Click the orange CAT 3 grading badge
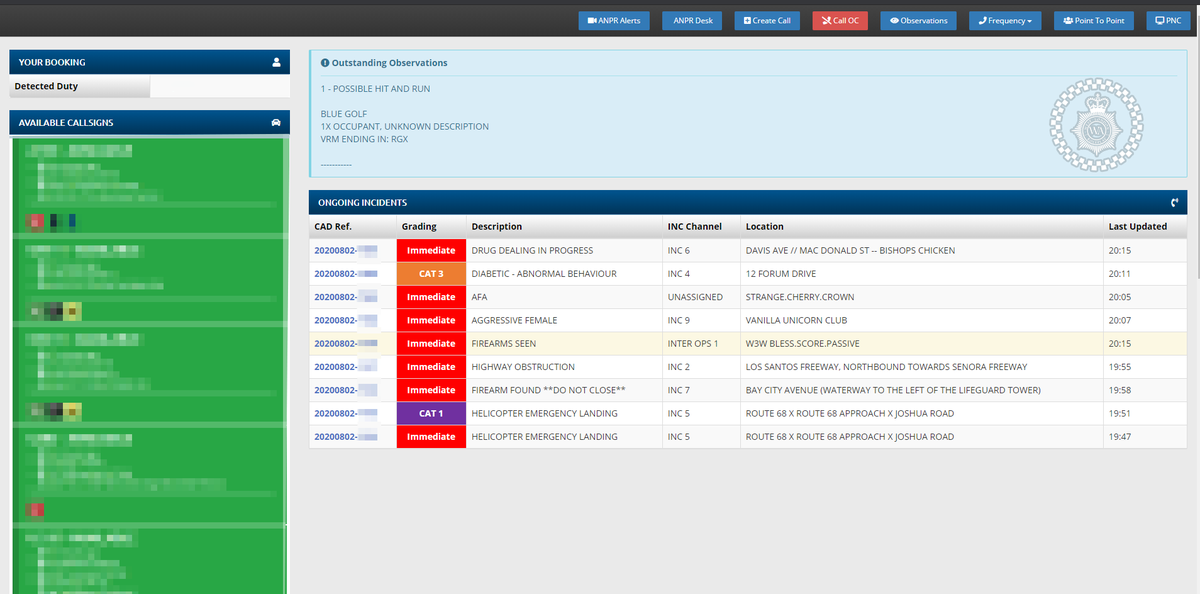This screenshot has width=1200, height=594. point(431,274)
